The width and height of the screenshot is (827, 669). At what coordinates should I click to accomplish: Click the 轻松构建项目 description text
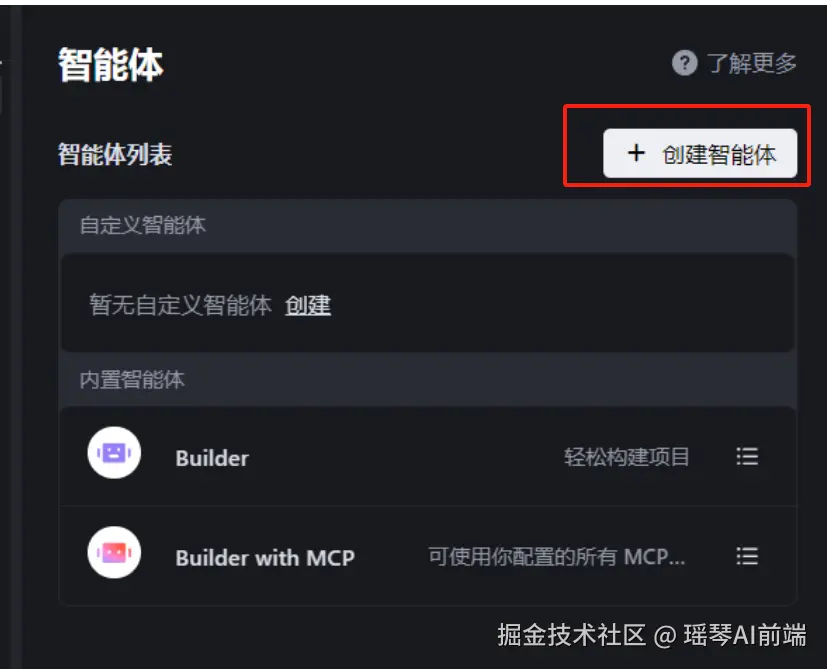point(627,457)
